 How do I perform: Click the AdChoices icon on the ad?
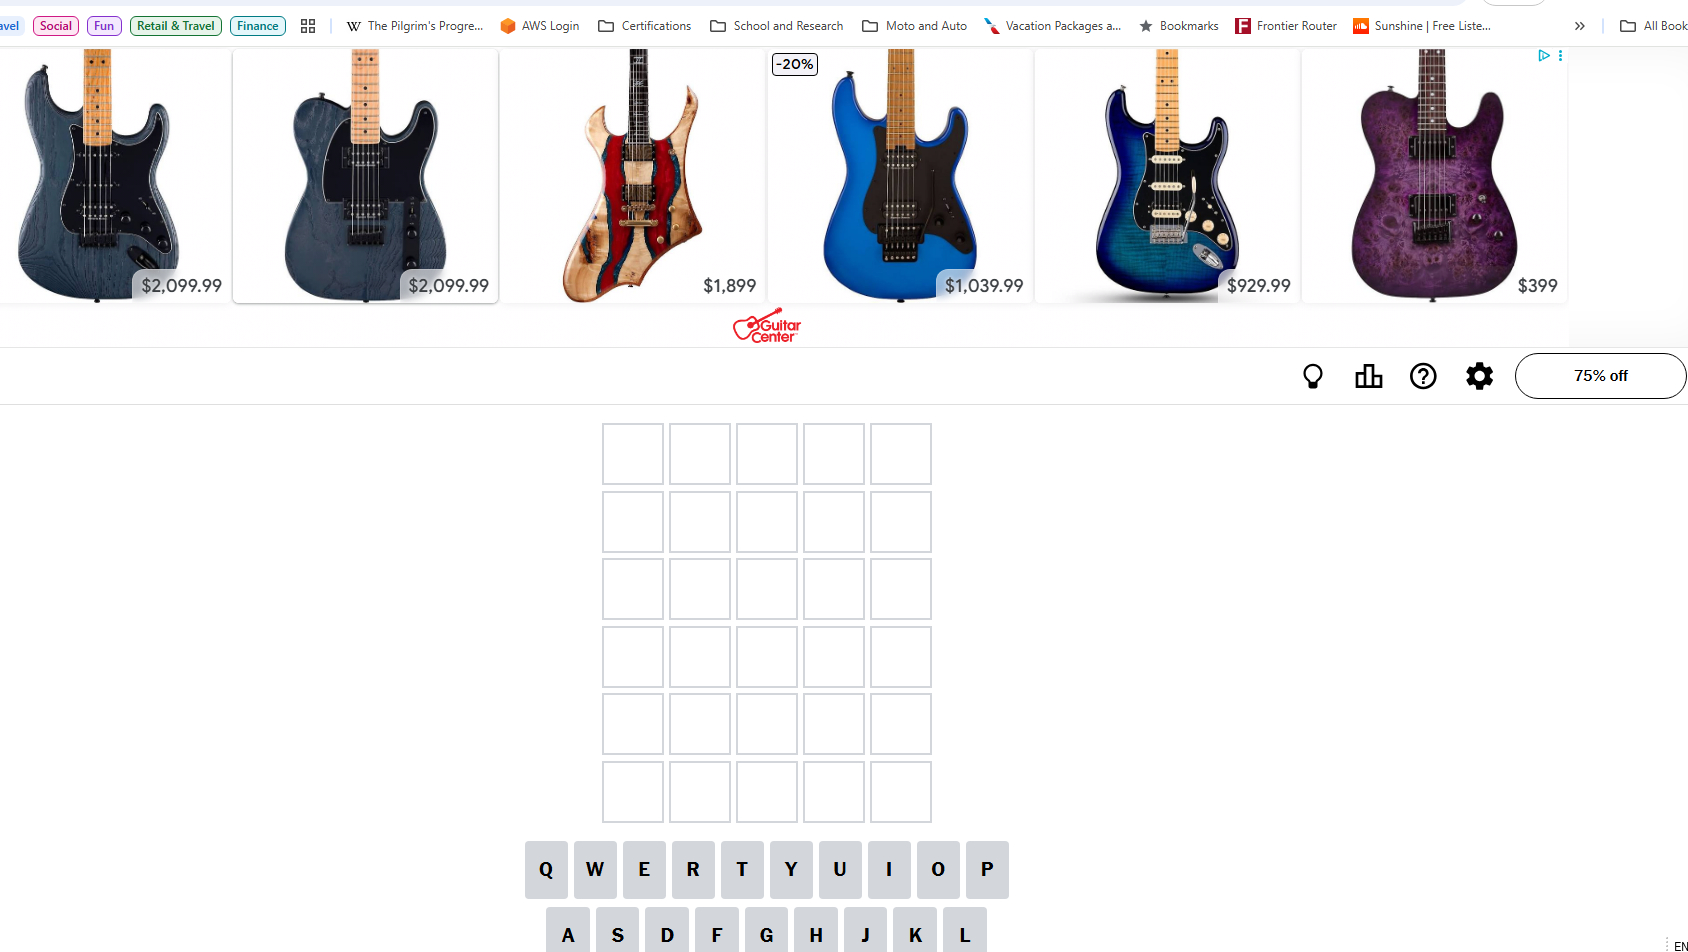pyautogui.click(x=1544, y=56)
